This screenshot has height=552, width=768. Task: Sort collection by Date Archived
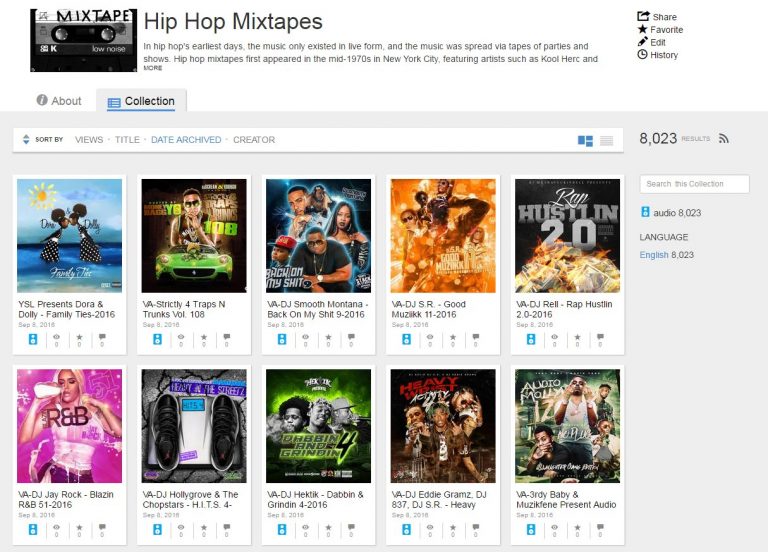tap(186, 140)
